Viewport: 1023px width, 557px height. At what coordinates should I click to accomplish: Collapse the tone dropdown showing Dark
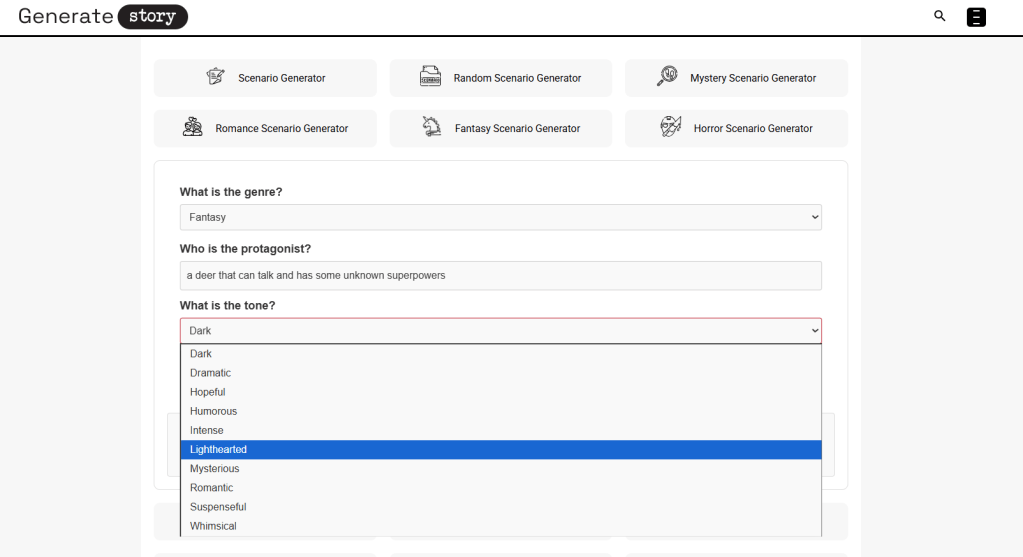tap(500, 330)
